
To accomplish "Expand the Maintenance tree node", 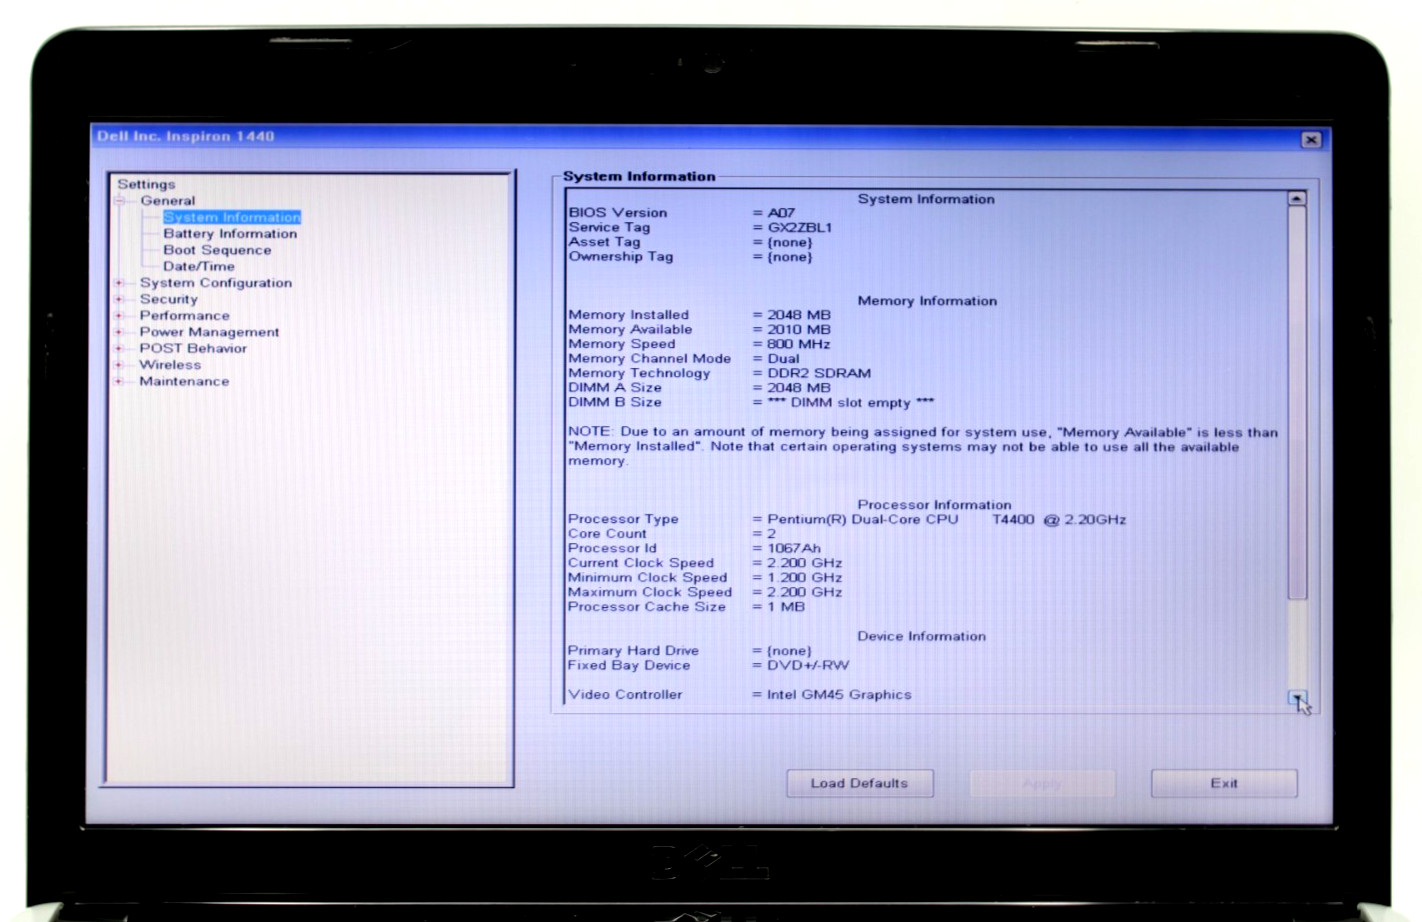I will click(119, 381).
